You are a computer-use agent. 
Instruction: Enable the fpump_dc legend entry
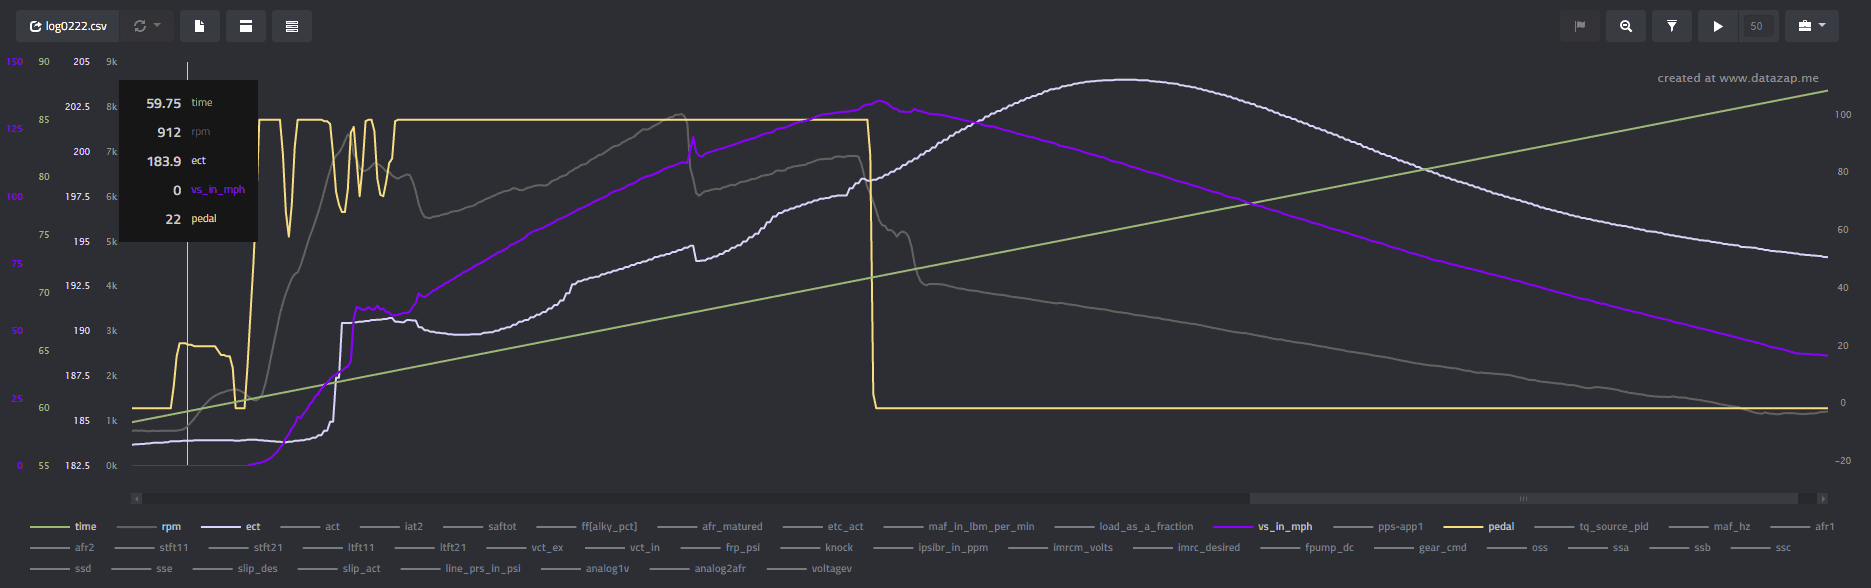click(1307, 547)
